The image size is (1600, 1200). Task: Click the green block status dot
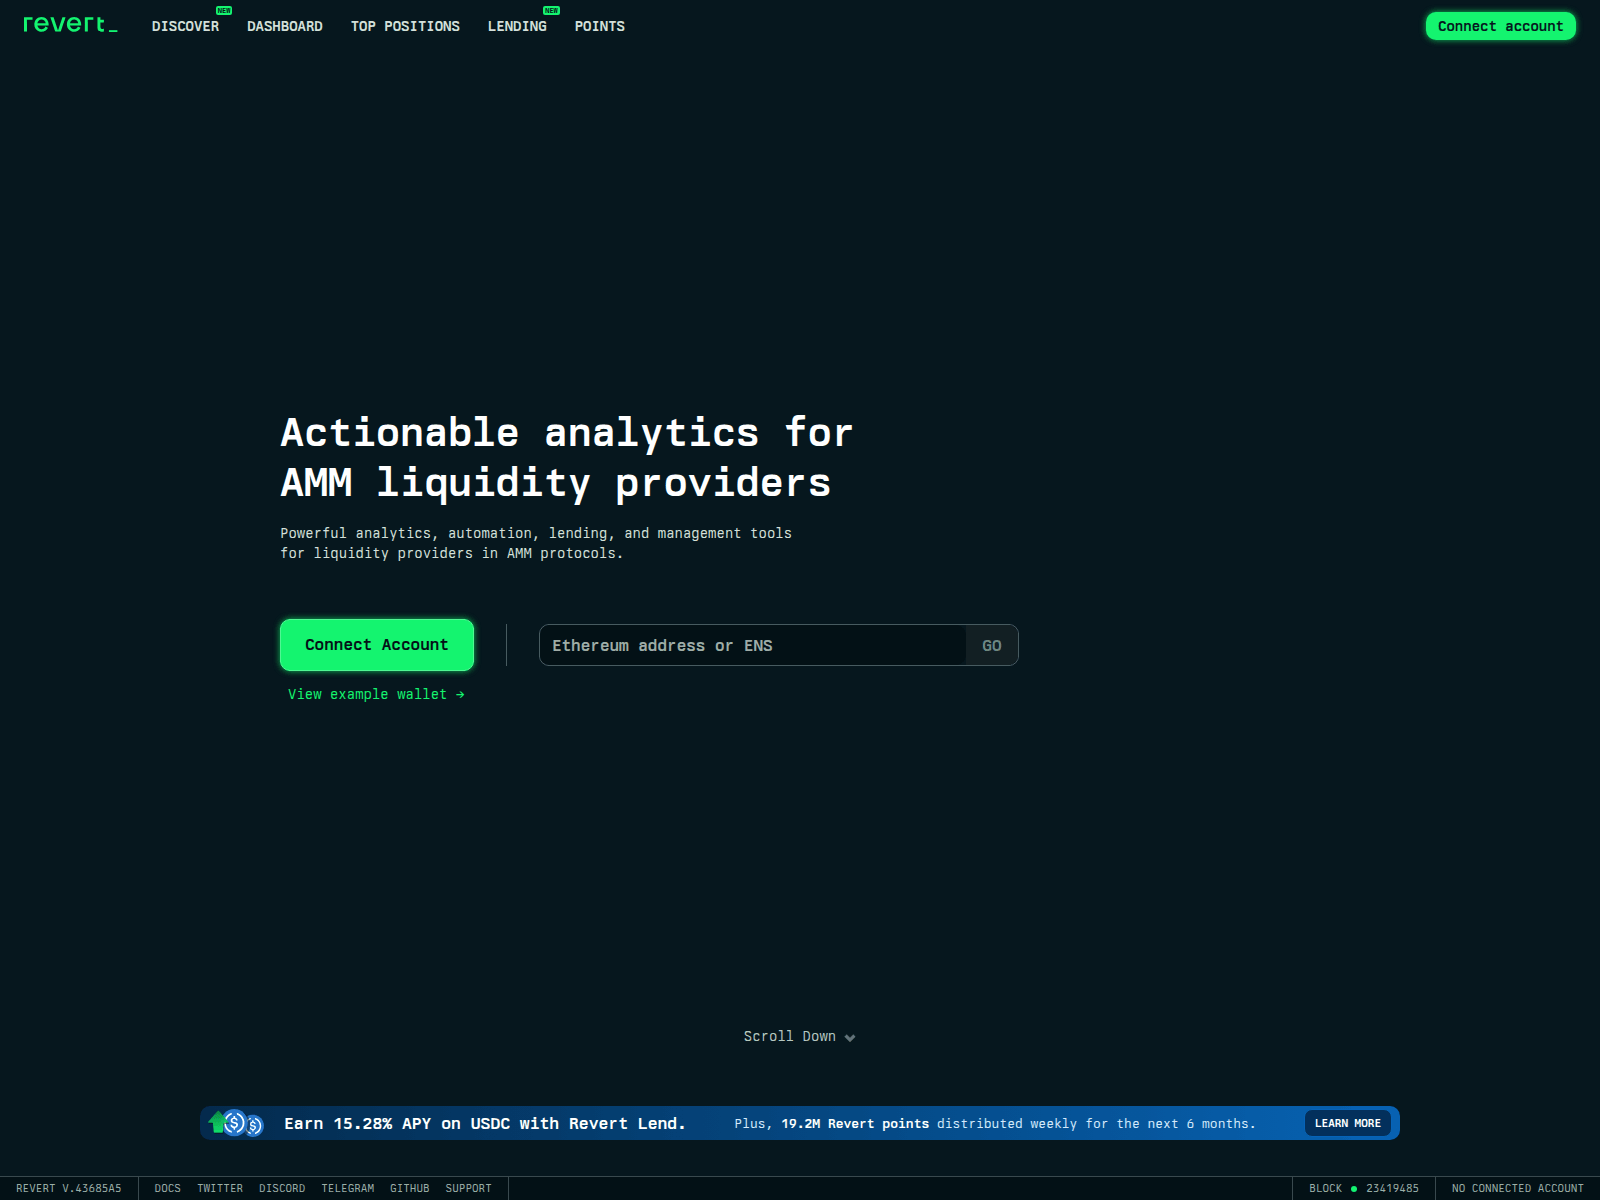click(x=1354, y=1189)
